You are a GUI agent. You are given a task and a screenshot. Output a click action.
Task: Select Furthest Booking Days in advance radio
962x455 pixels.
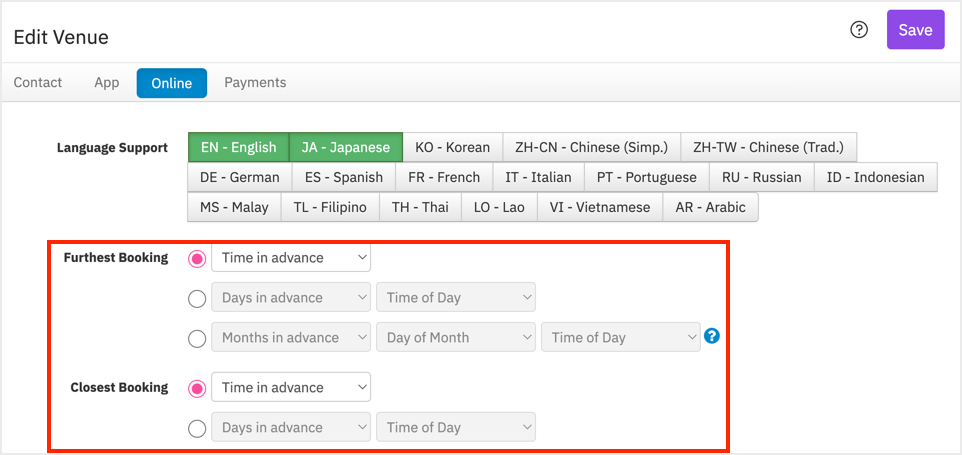197,299
